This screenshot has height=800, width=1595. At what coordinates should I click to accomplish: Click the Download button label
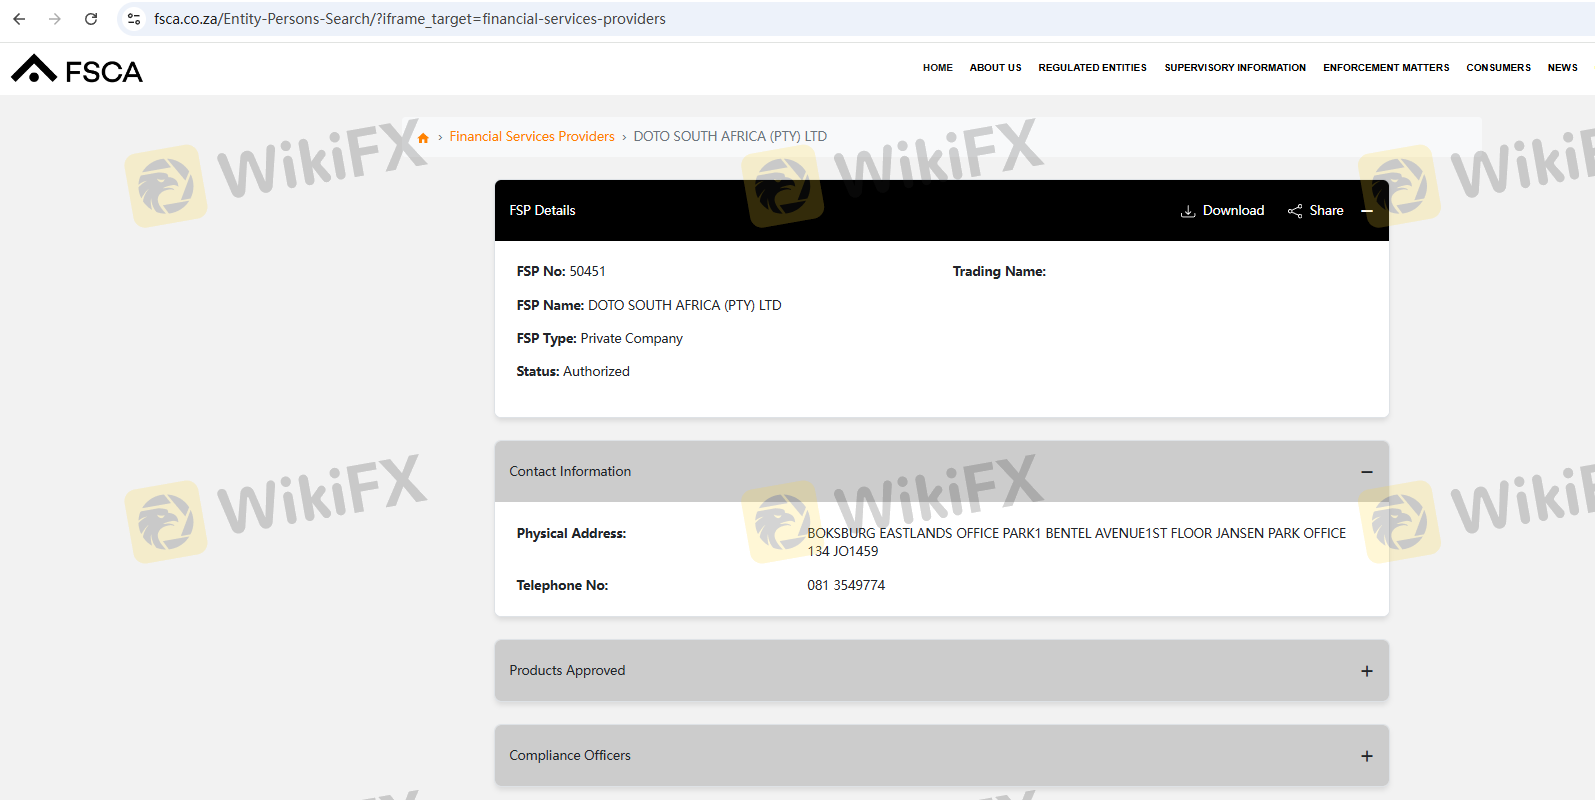point(1234,210)
